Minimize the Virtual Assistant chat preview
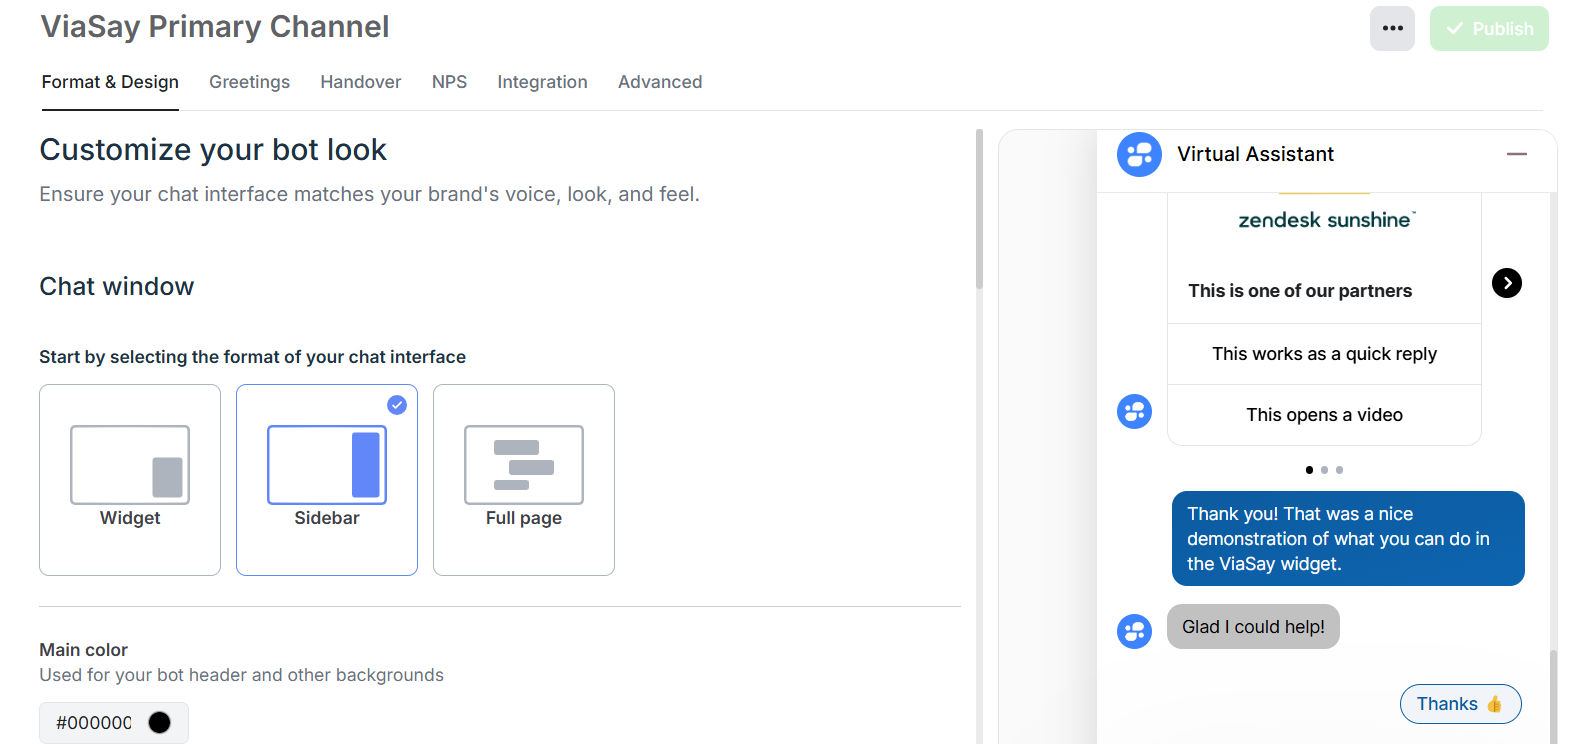 pos(1517,154)
